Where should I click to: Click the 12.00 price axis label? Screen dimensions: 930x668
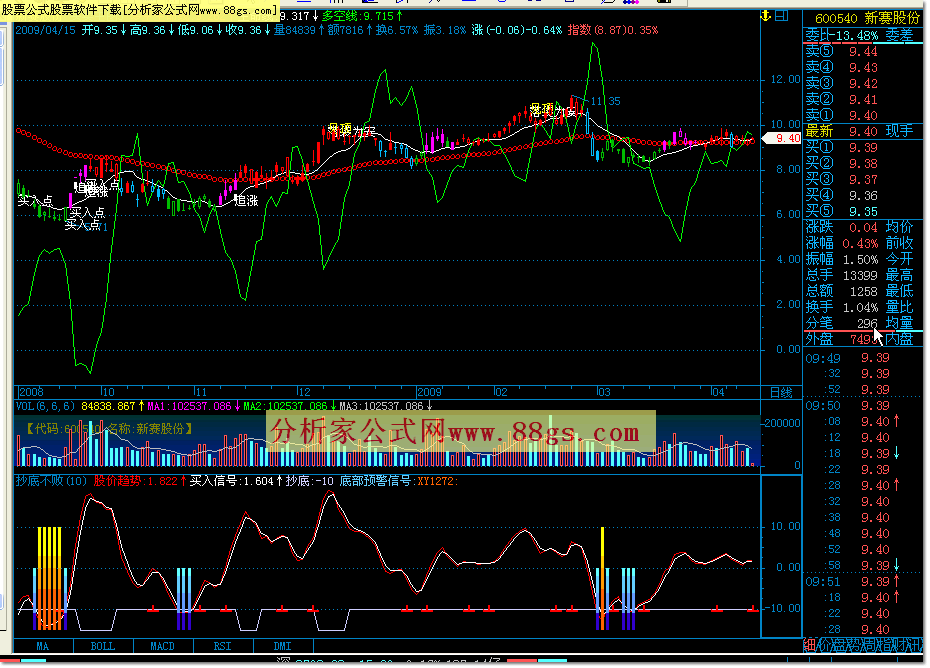pyautogui.click(x=785, y=79)
